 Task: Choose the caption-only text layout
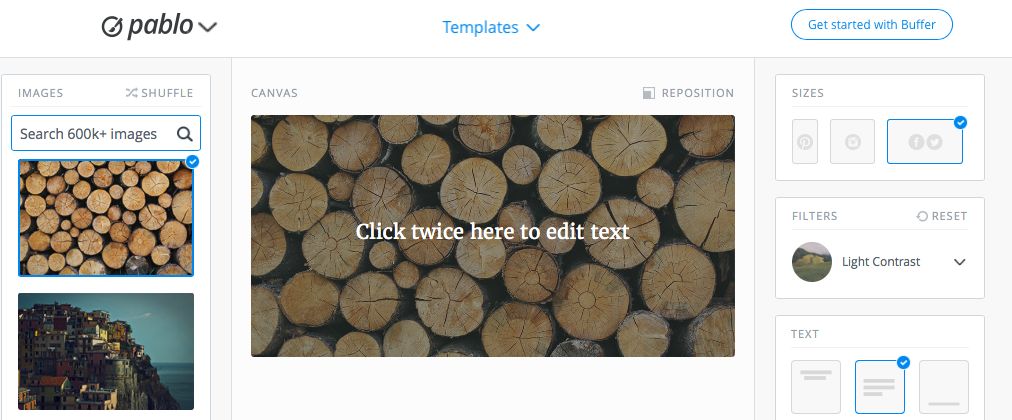point(944,386)
